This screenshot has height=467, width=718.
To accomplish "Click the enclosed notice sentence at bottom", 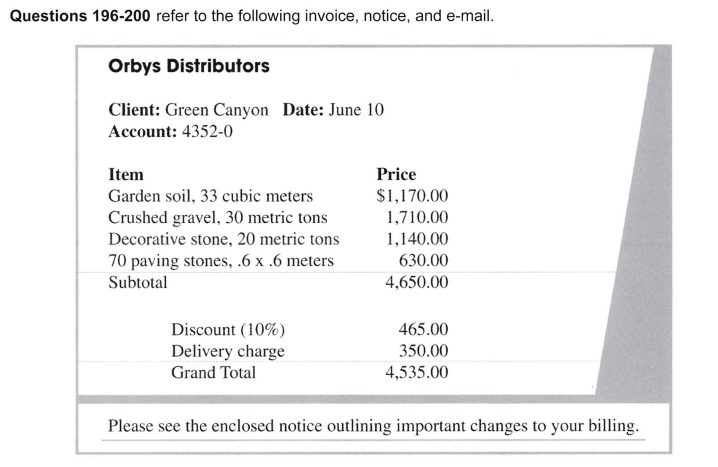I will pos(372,426).
